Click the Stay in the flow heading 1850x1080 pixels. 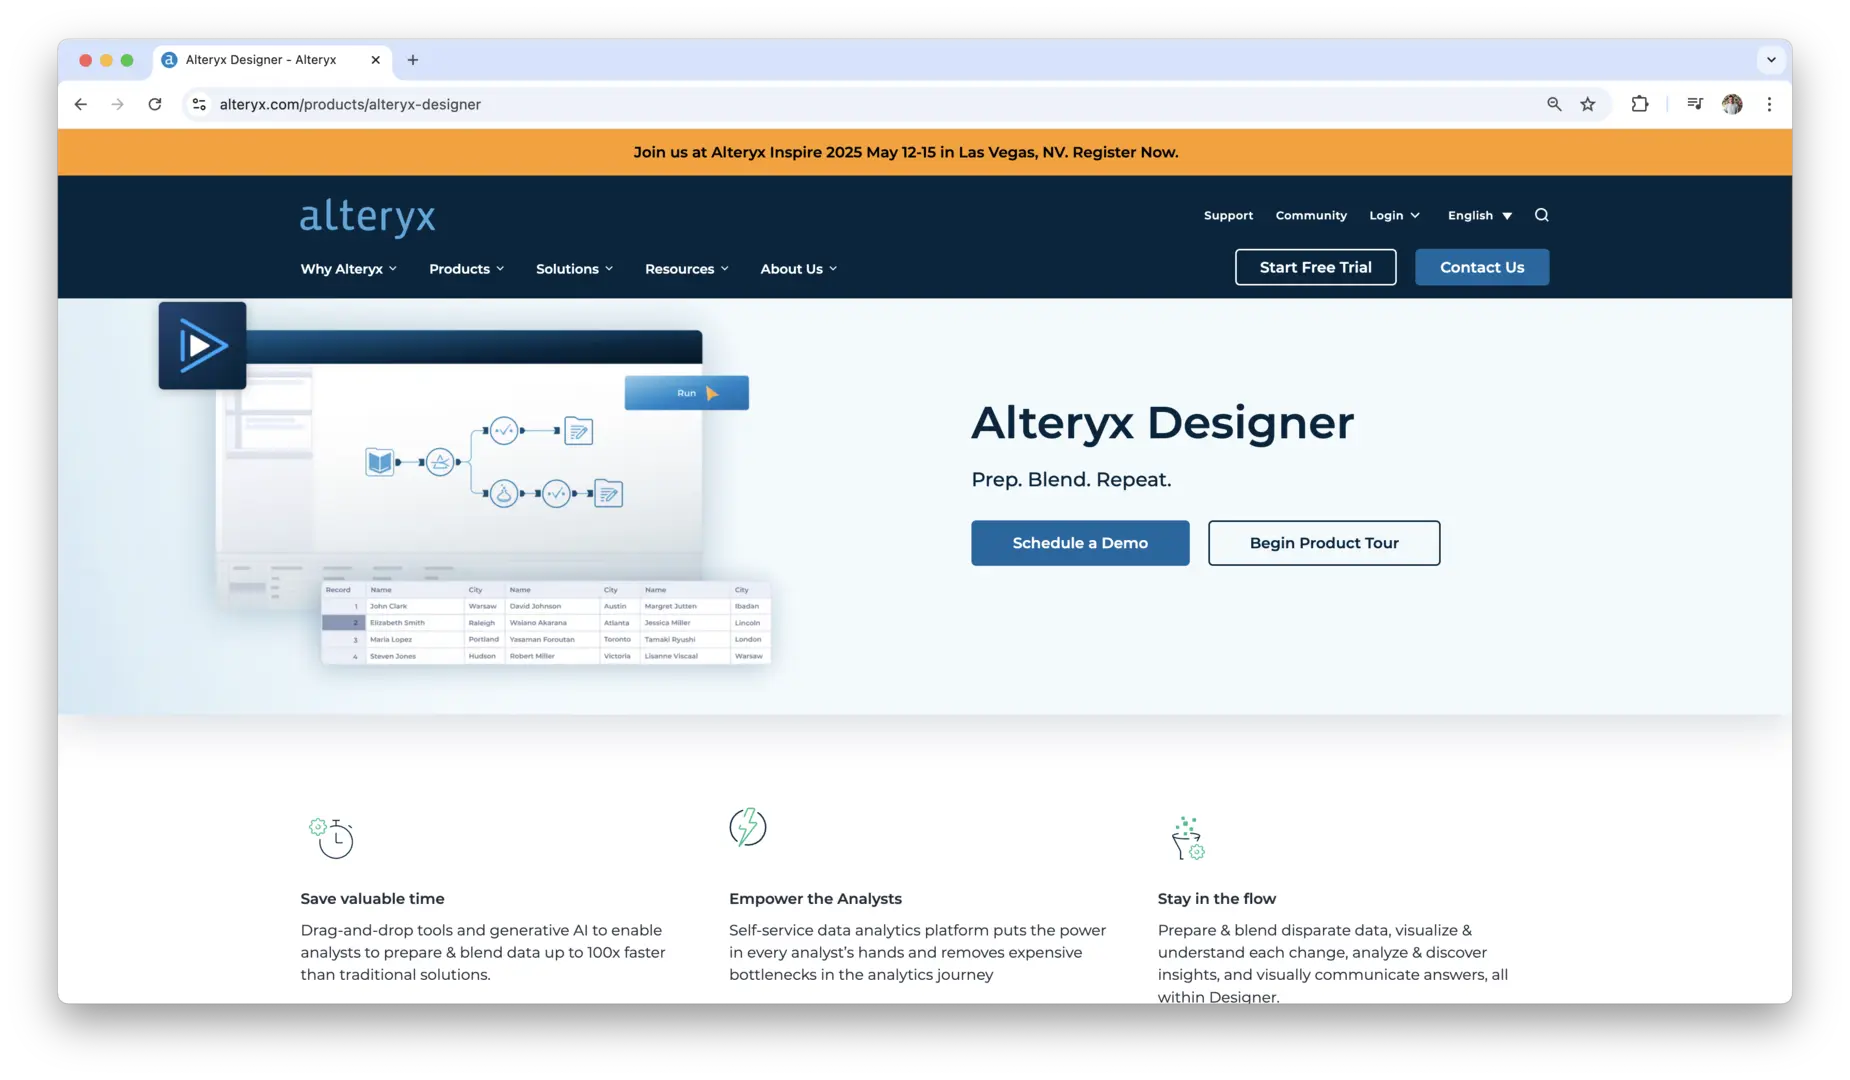point(1217,899)
